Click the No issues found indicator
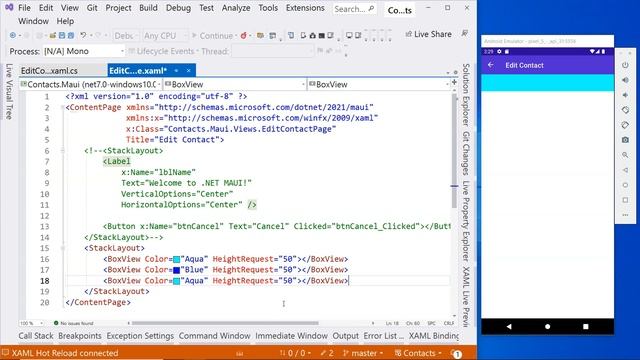640x360 pixels. coord(73,323)
